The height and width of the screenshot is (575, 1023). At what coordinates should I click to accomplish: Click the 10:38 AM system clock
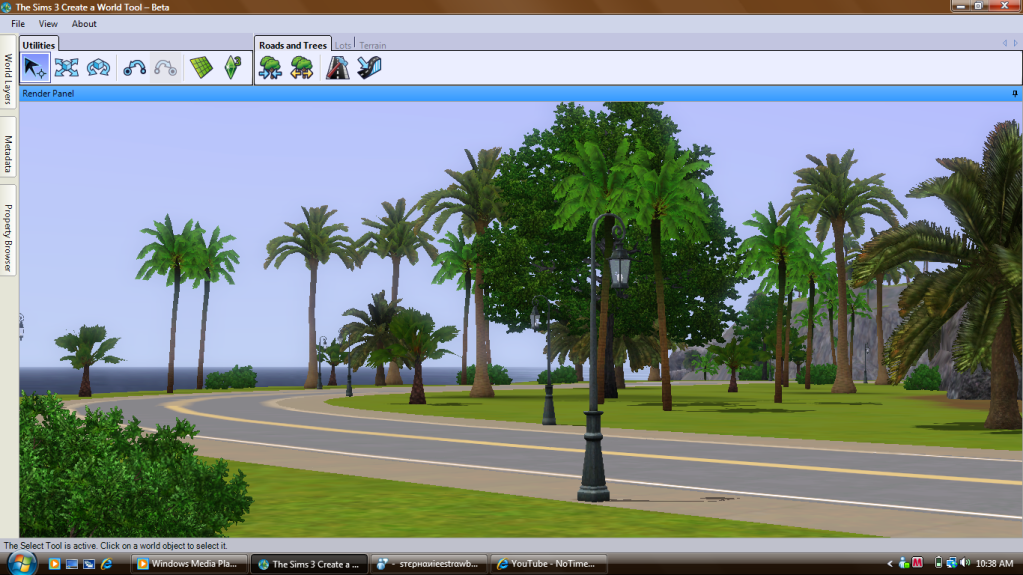point(994,563)
